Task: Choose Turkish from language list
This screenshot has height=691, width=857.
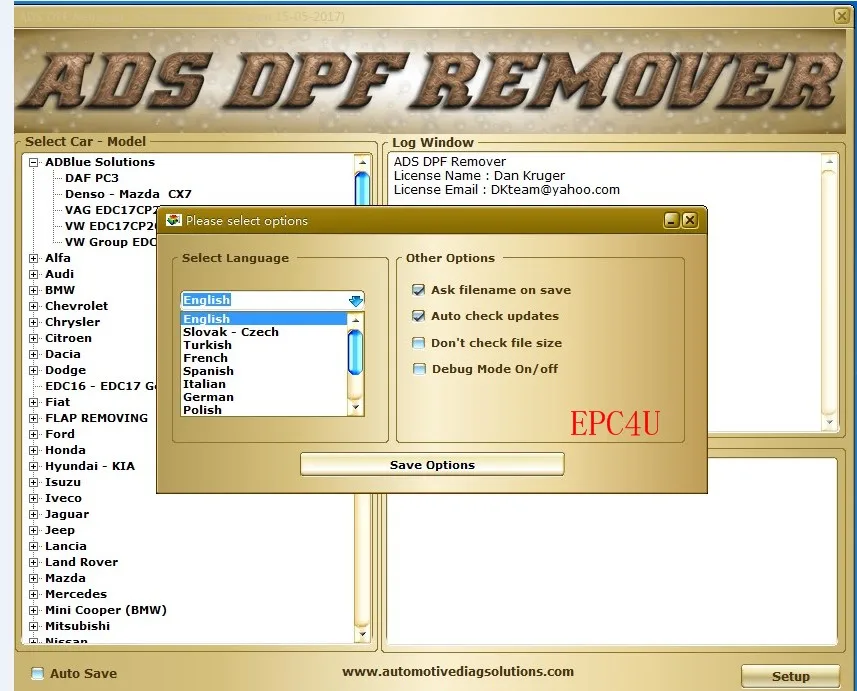Action: (263, 345)
